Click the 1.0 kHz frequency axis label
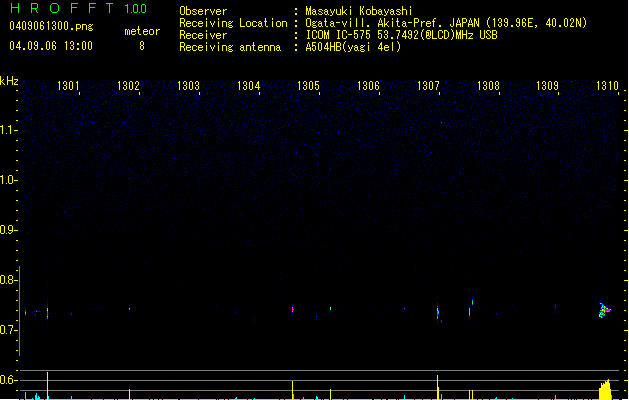 pos(8,180)
